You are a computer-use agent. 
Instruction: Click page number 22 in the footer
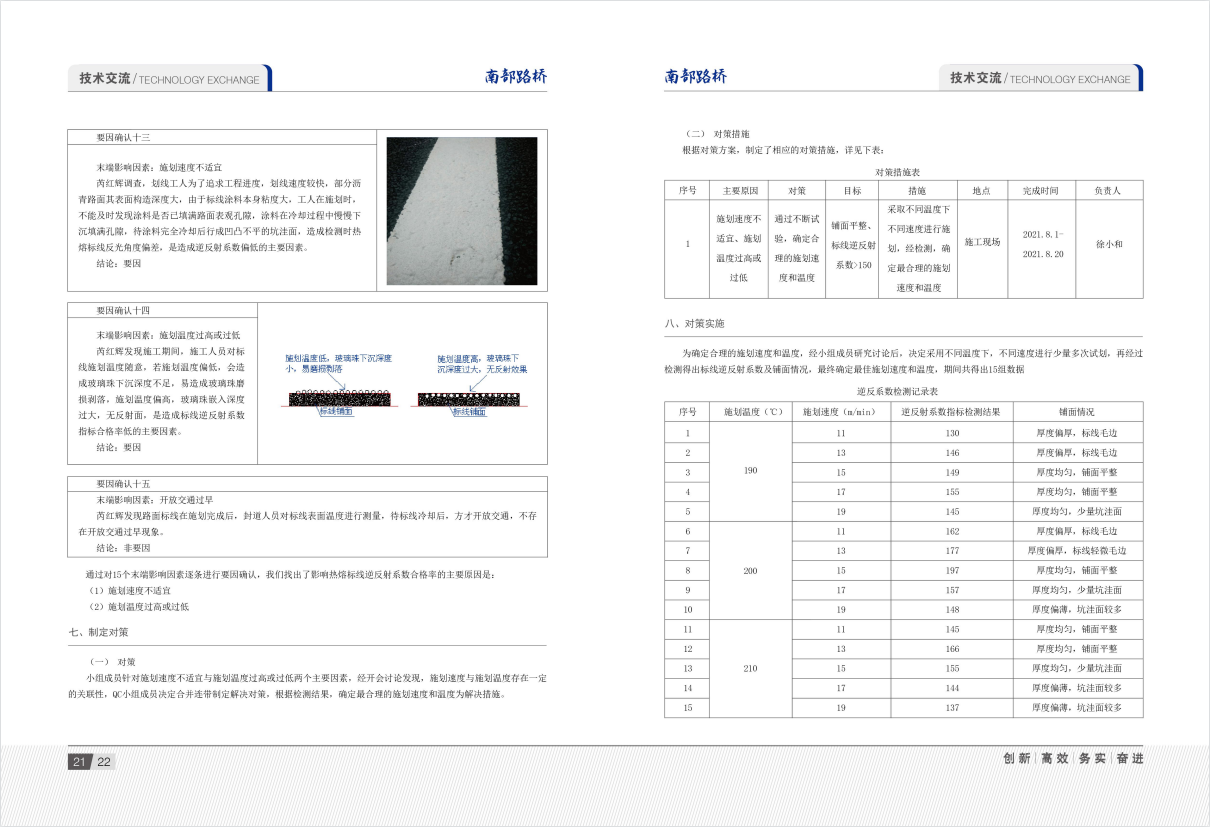point(104,762)
